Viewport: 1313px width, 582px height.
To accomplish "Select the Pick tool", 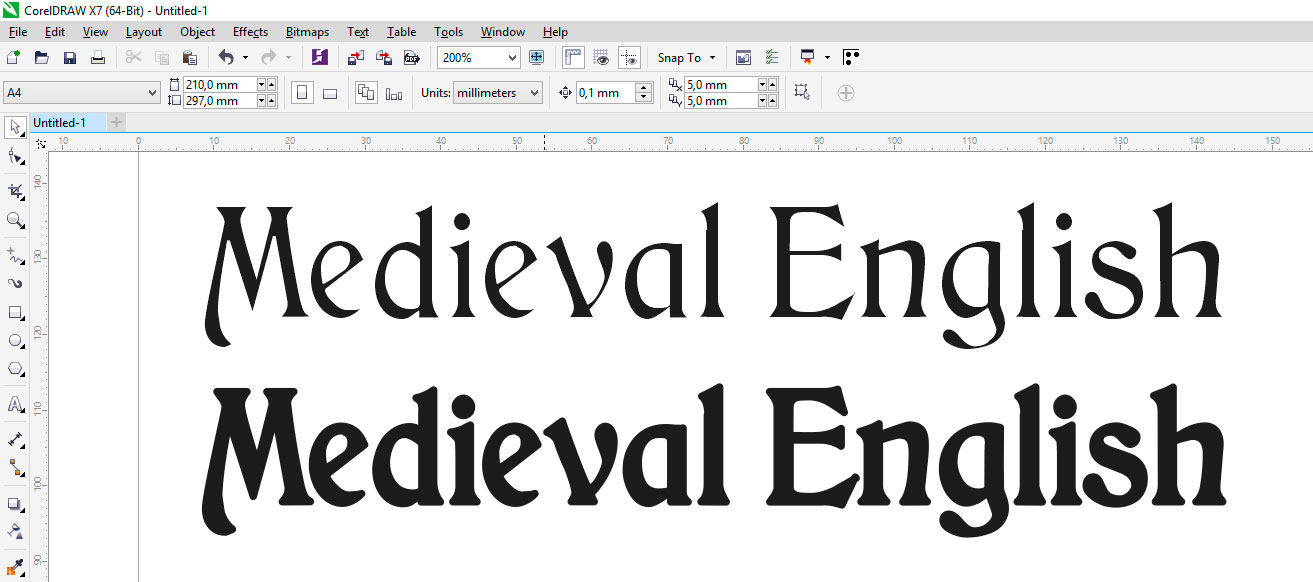I will tap(15, 127).
